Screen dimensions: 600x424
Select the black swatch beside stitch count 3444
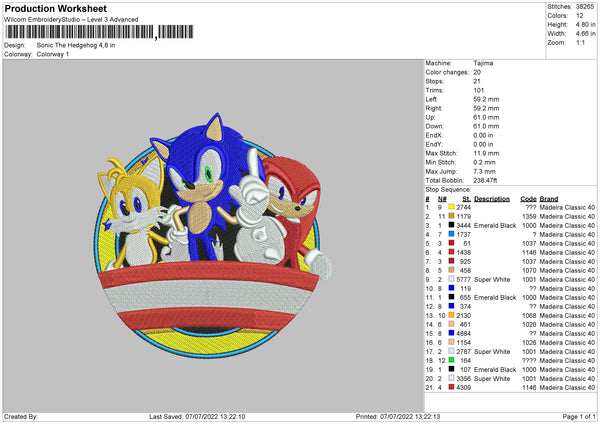click(451, 225)
